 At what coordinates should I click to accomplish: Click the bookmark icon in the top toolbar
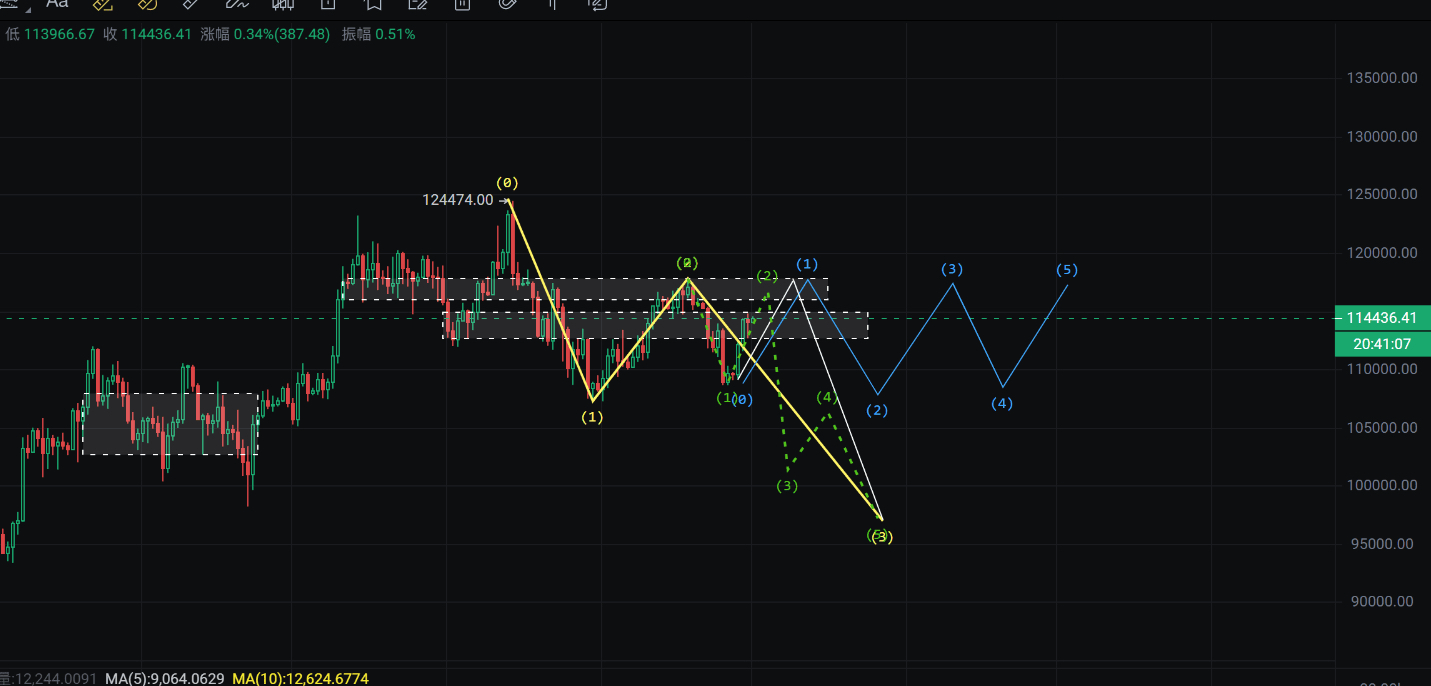coord(373,3)
